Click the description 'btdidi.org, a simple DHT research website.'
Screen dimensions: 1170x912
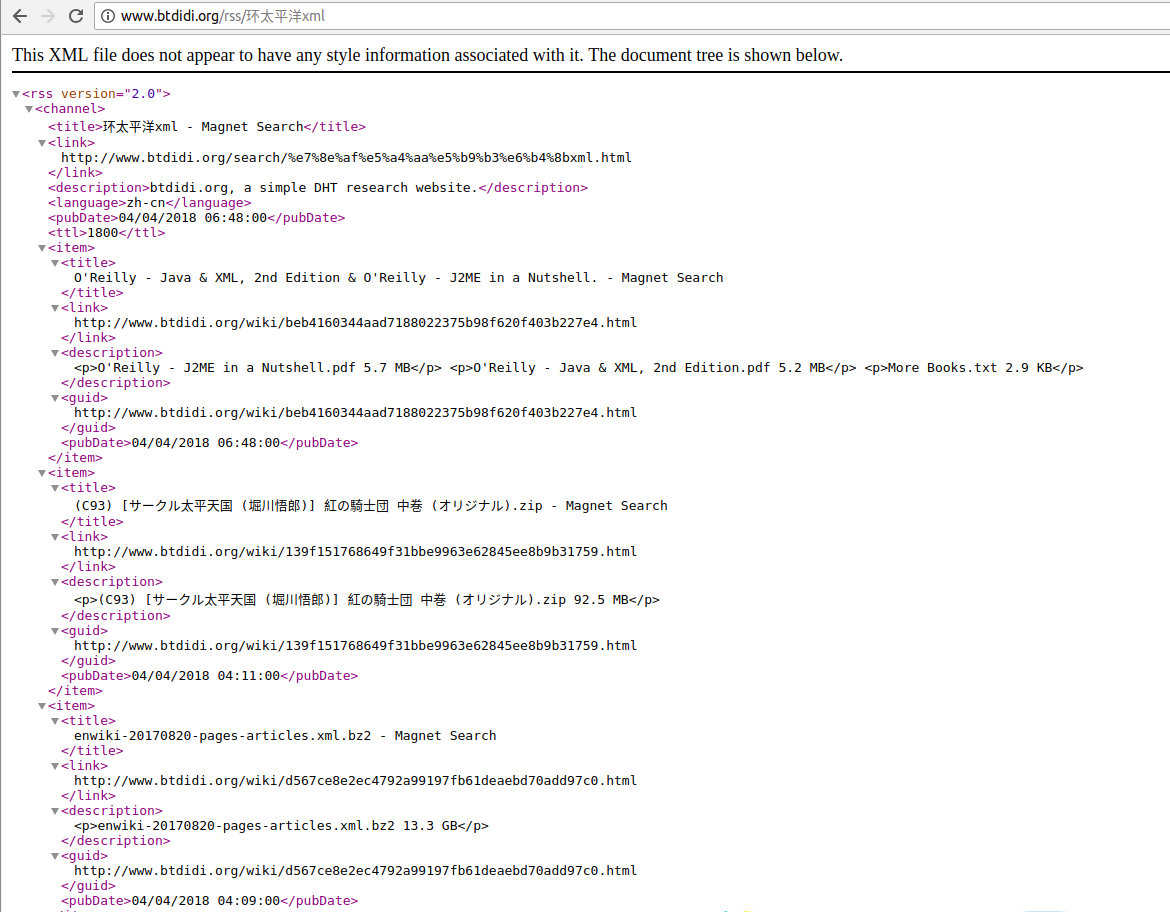(x=313, y=188)
